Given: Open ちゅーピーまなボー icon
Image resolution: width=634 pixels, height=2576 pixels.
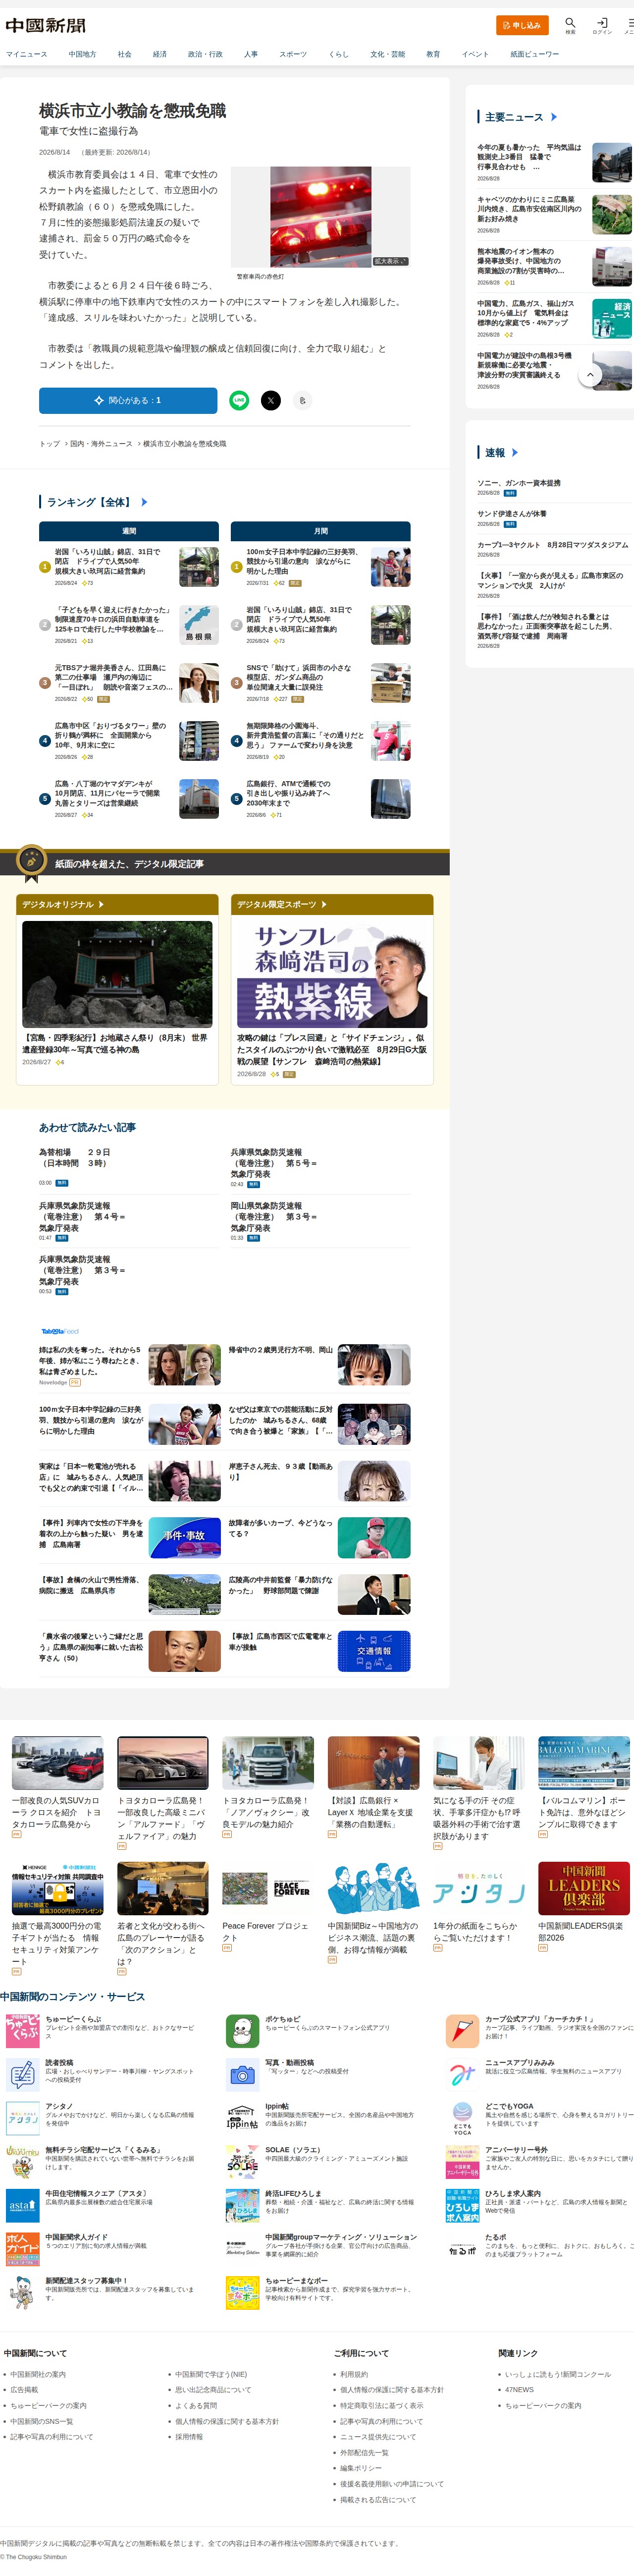Looking at the screenshot, I should tap(242, 2293).
